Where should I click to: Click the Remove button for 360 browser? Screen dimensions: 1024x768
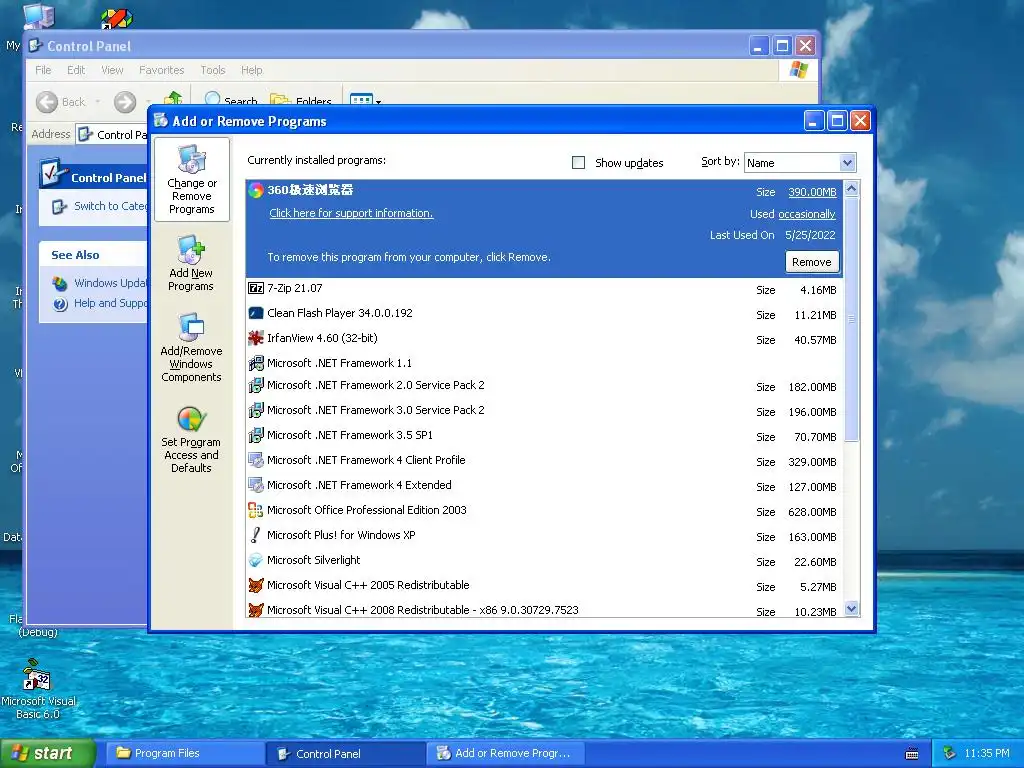[812, 262]
